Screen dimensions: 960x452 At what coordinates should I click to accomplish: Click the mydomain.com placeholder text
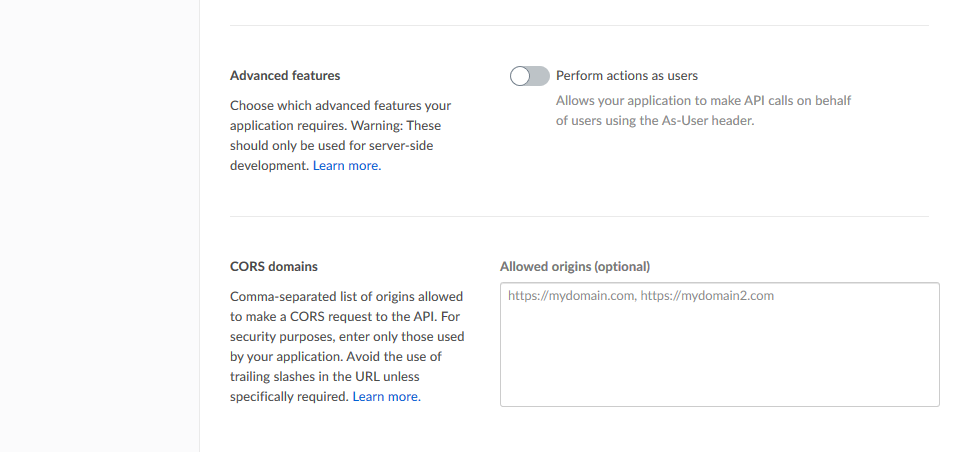tap(640, 296)
